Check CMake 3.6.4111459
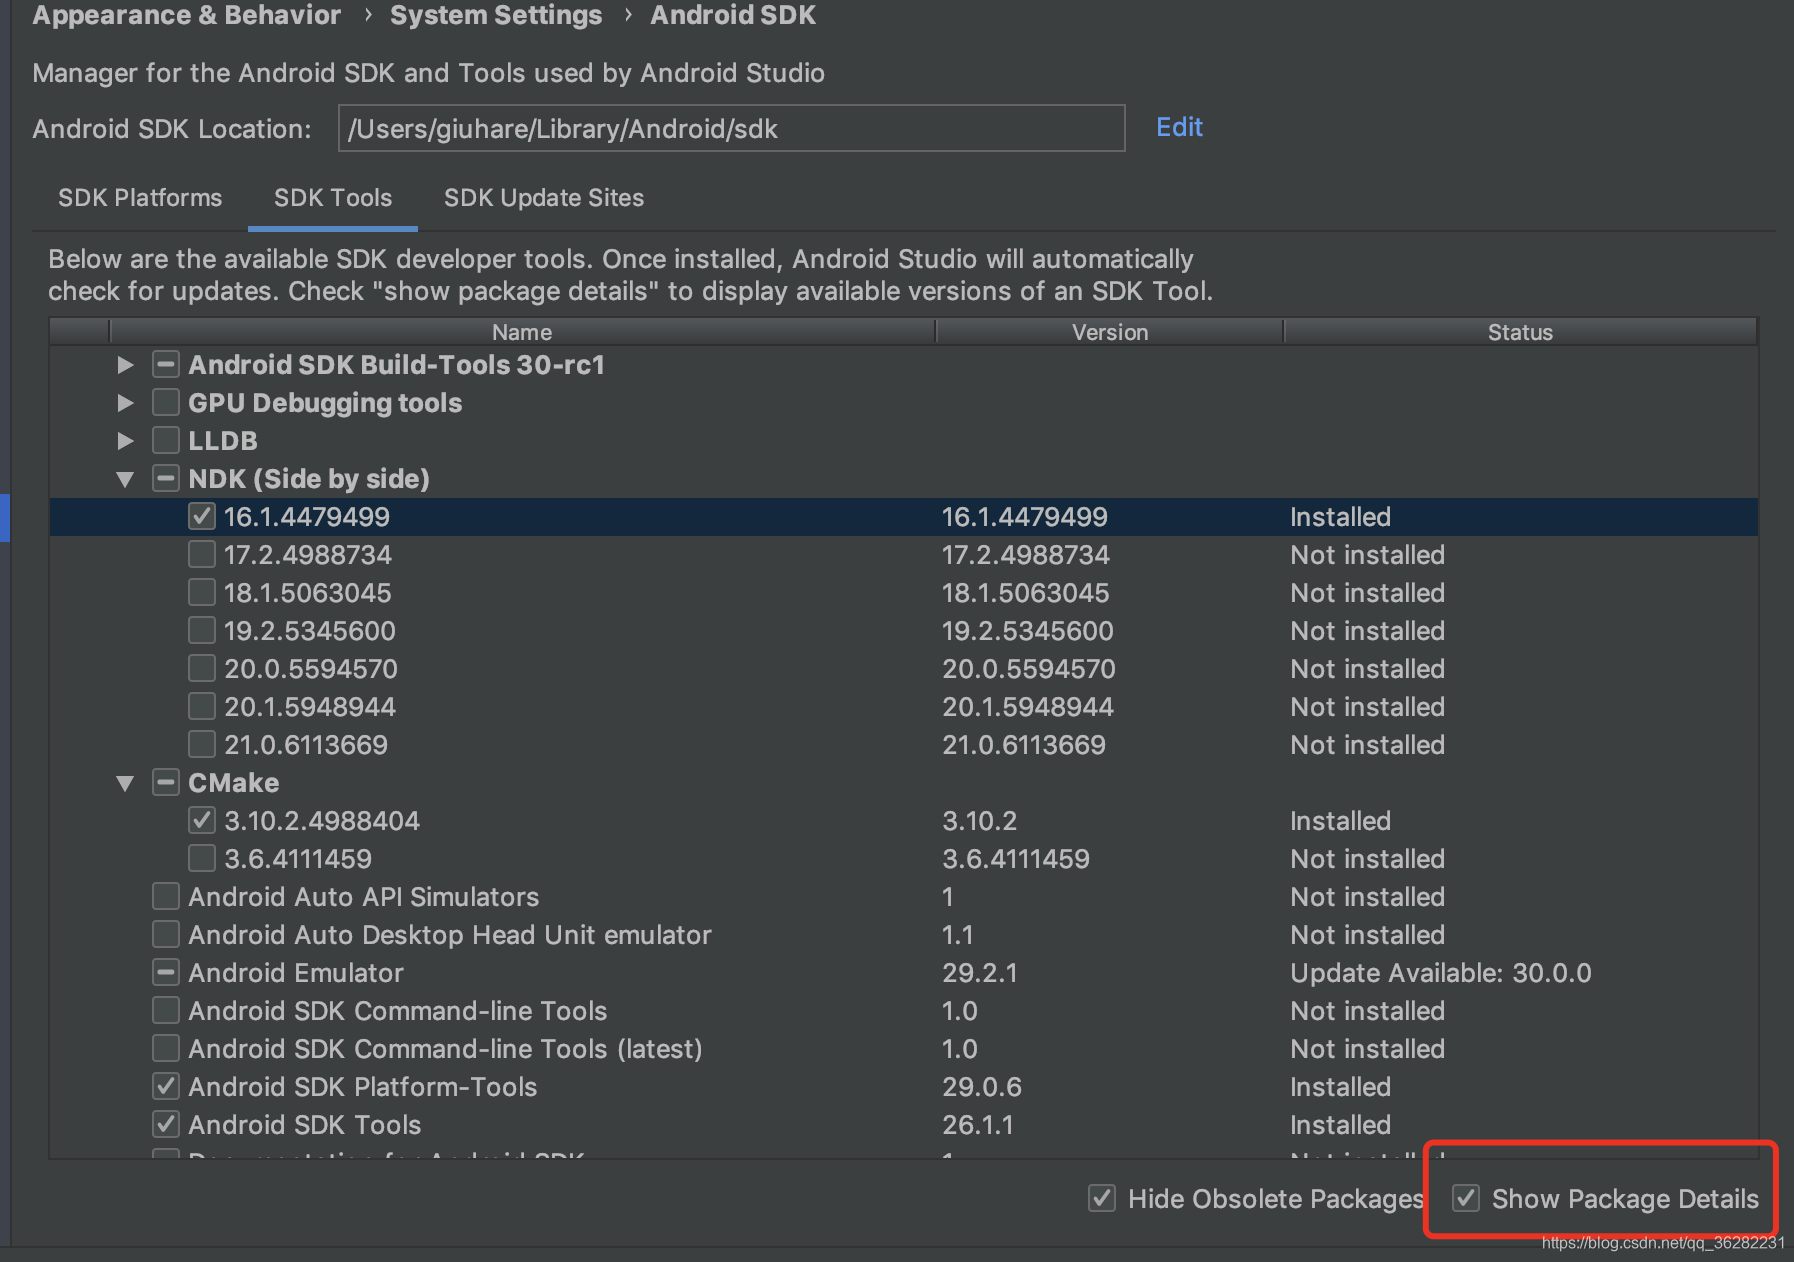This screenshot has height=1262, width=1794. pyautogui.click(x=202, y=858)
